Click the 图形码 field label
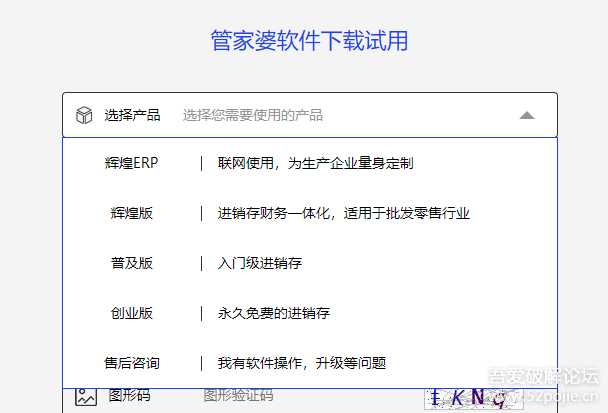 tap(129, 397)
